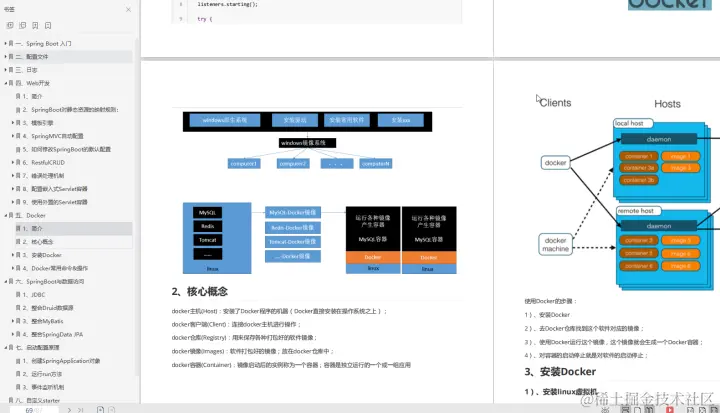
Task: Click the 'docker' client box
Action: click(x=556, y=163)
